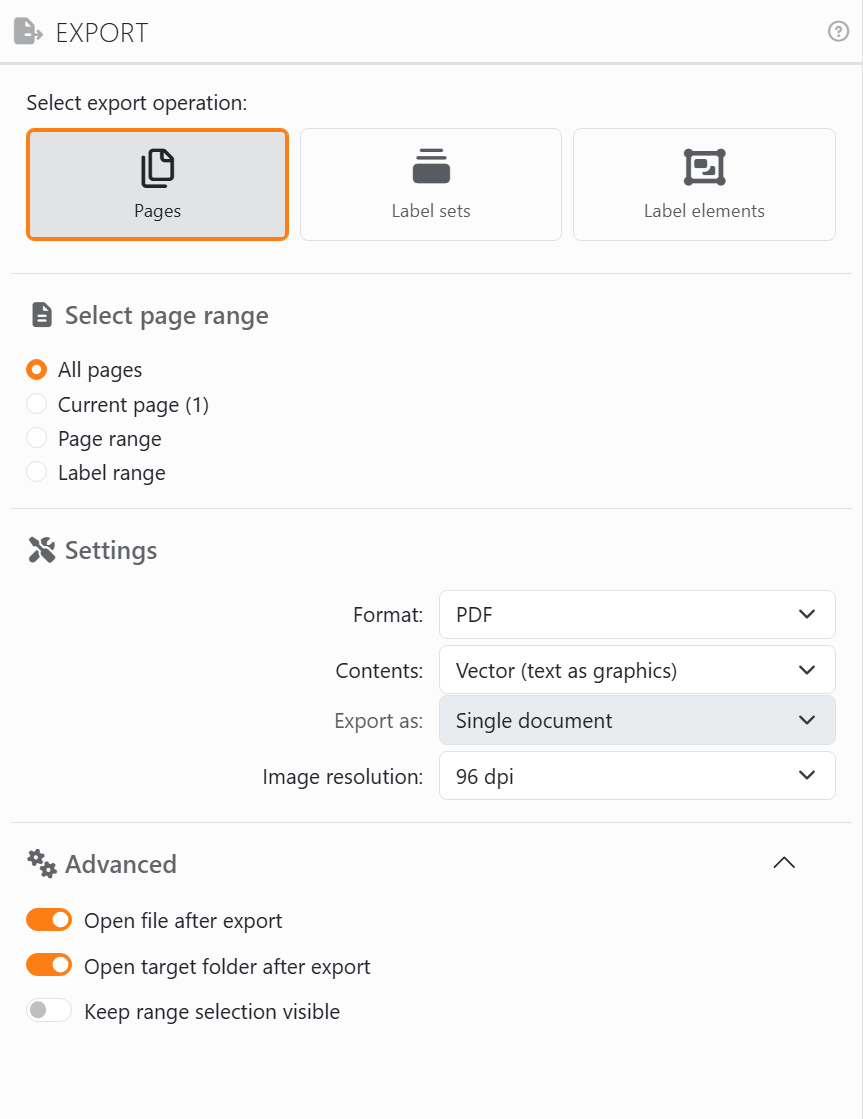Click the Label elements frame icon

(705, 167)
